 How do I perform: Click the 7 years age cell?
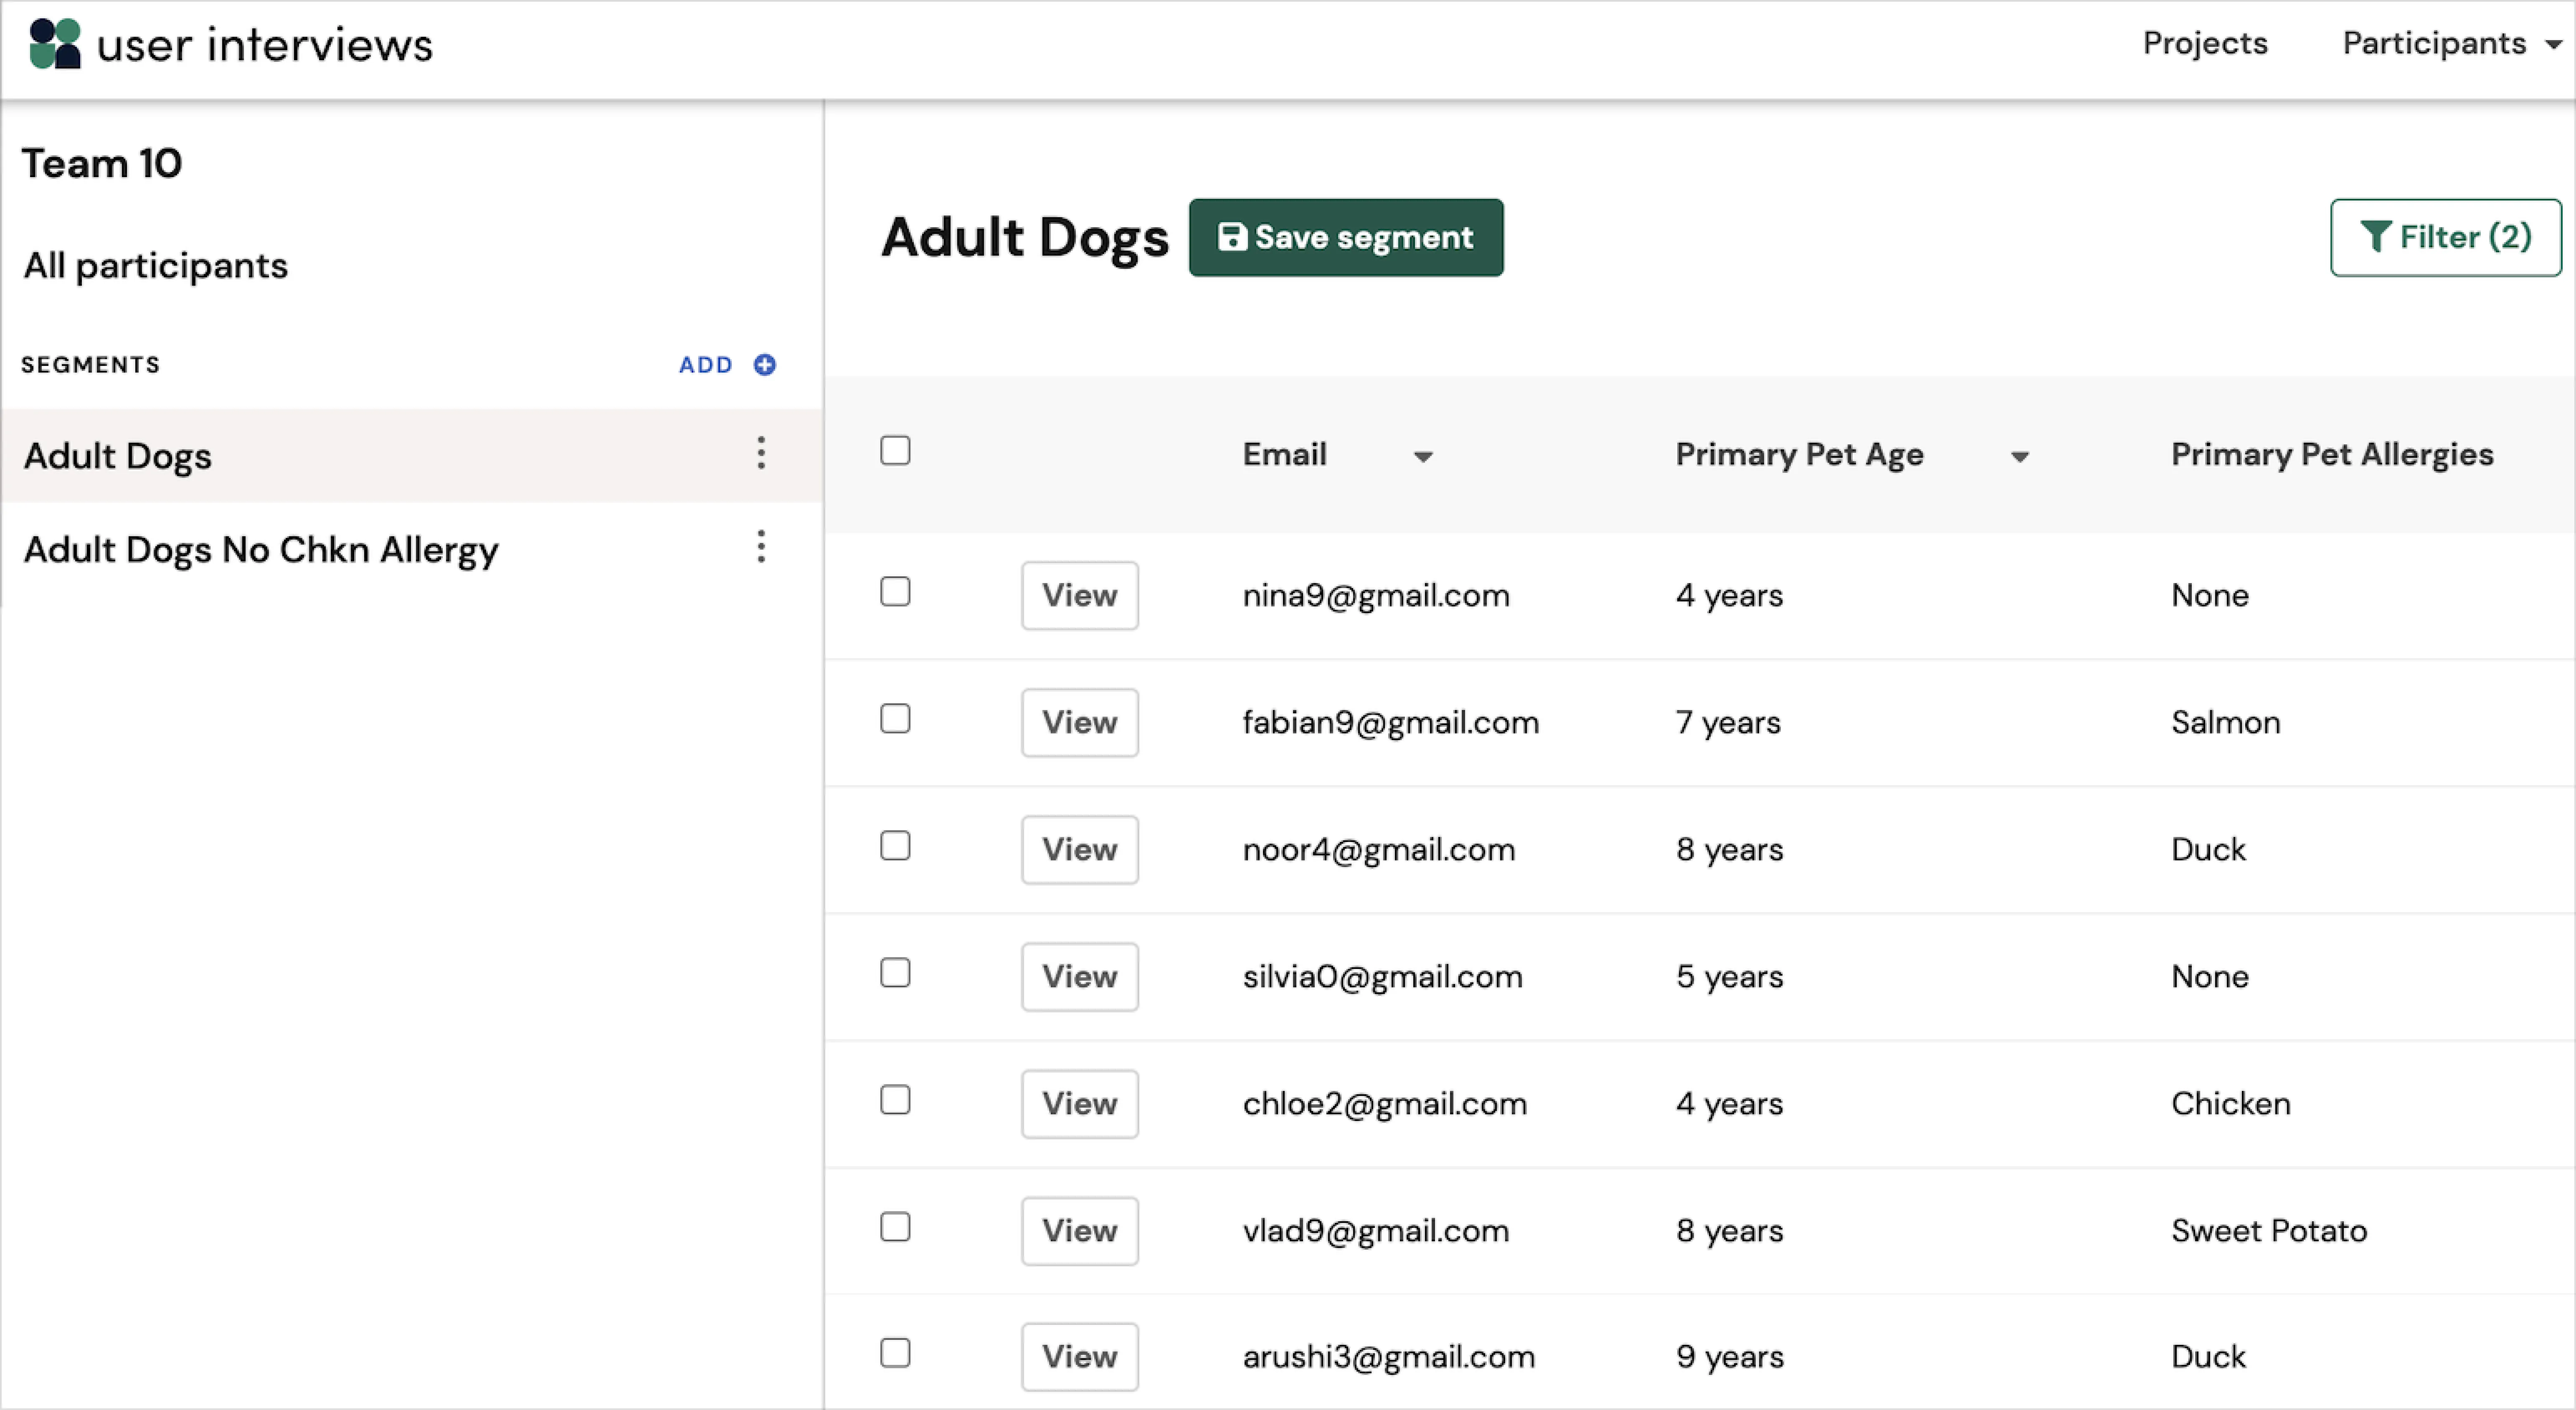1729,723
